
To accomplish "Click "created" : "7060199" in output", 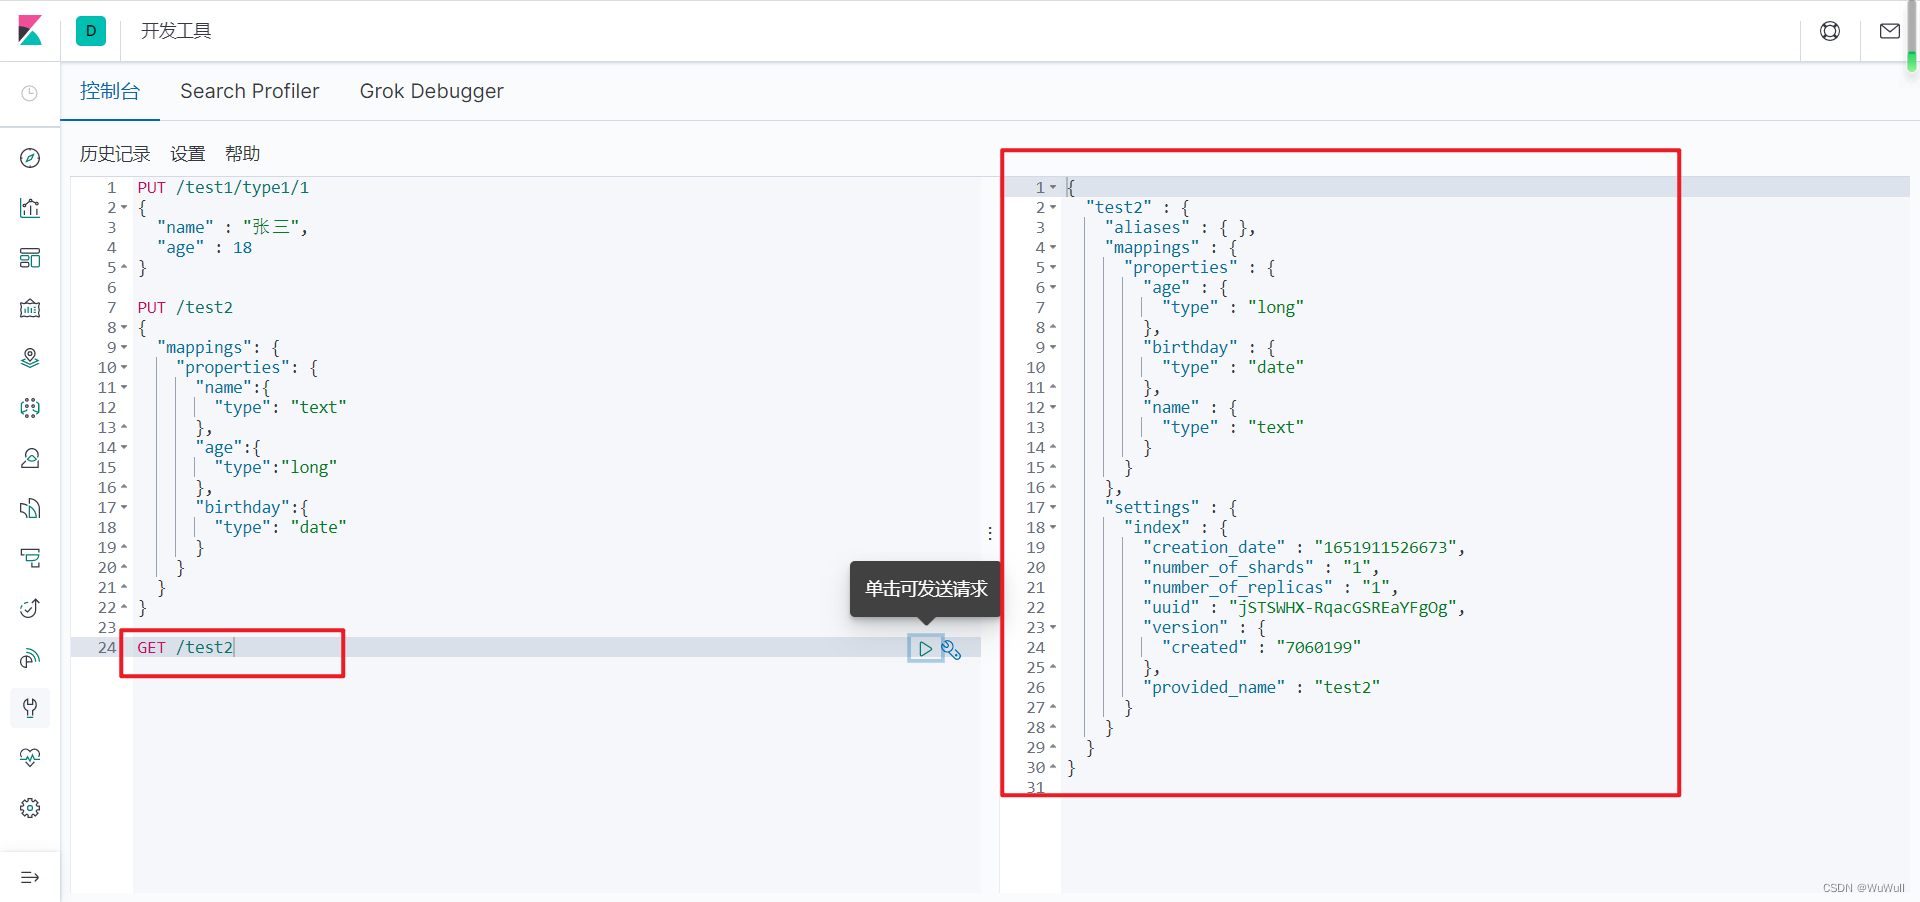I will point(1261,648).
